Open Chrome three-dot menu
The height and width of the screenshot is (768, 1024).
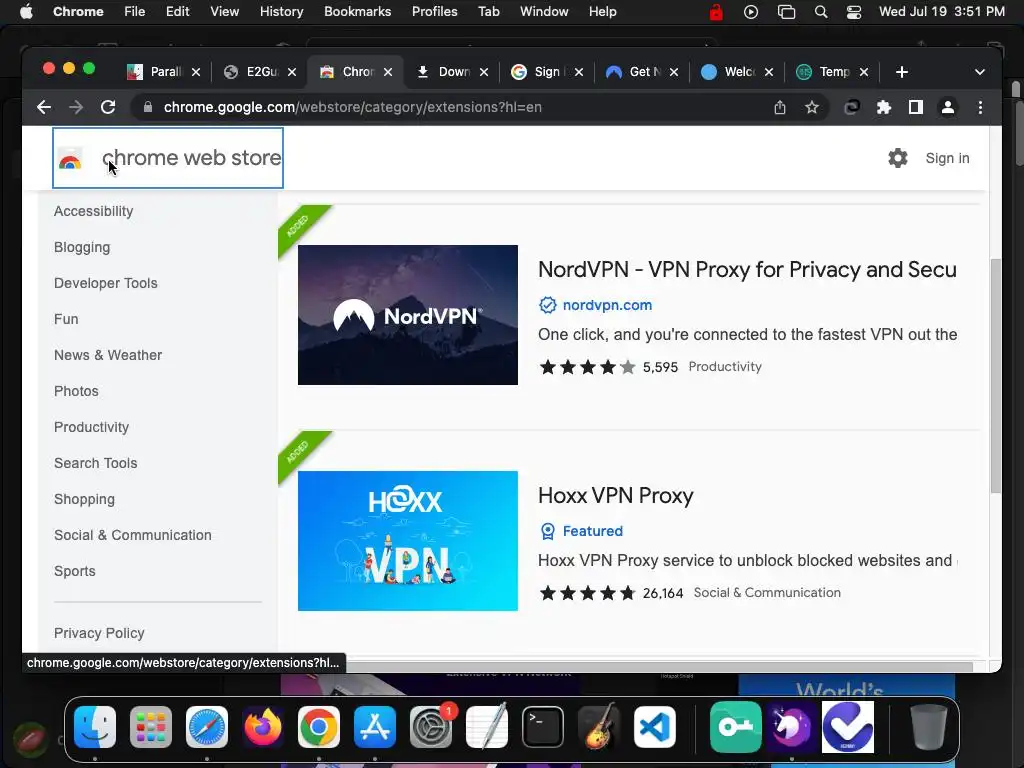coord(980,107)
